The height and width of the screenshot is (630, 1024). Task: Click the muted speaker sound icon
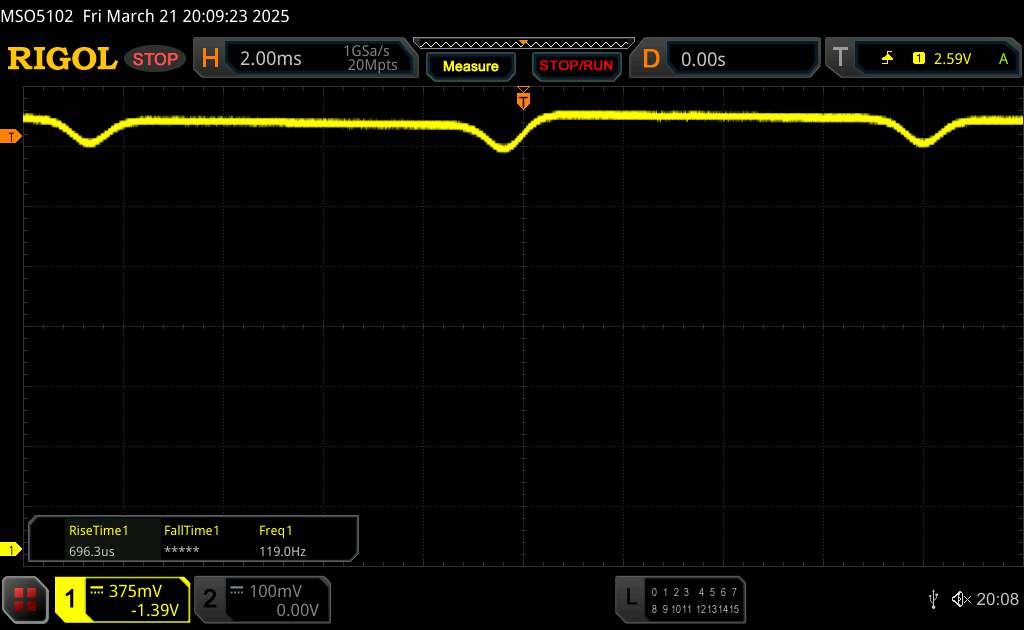(961, 599)
